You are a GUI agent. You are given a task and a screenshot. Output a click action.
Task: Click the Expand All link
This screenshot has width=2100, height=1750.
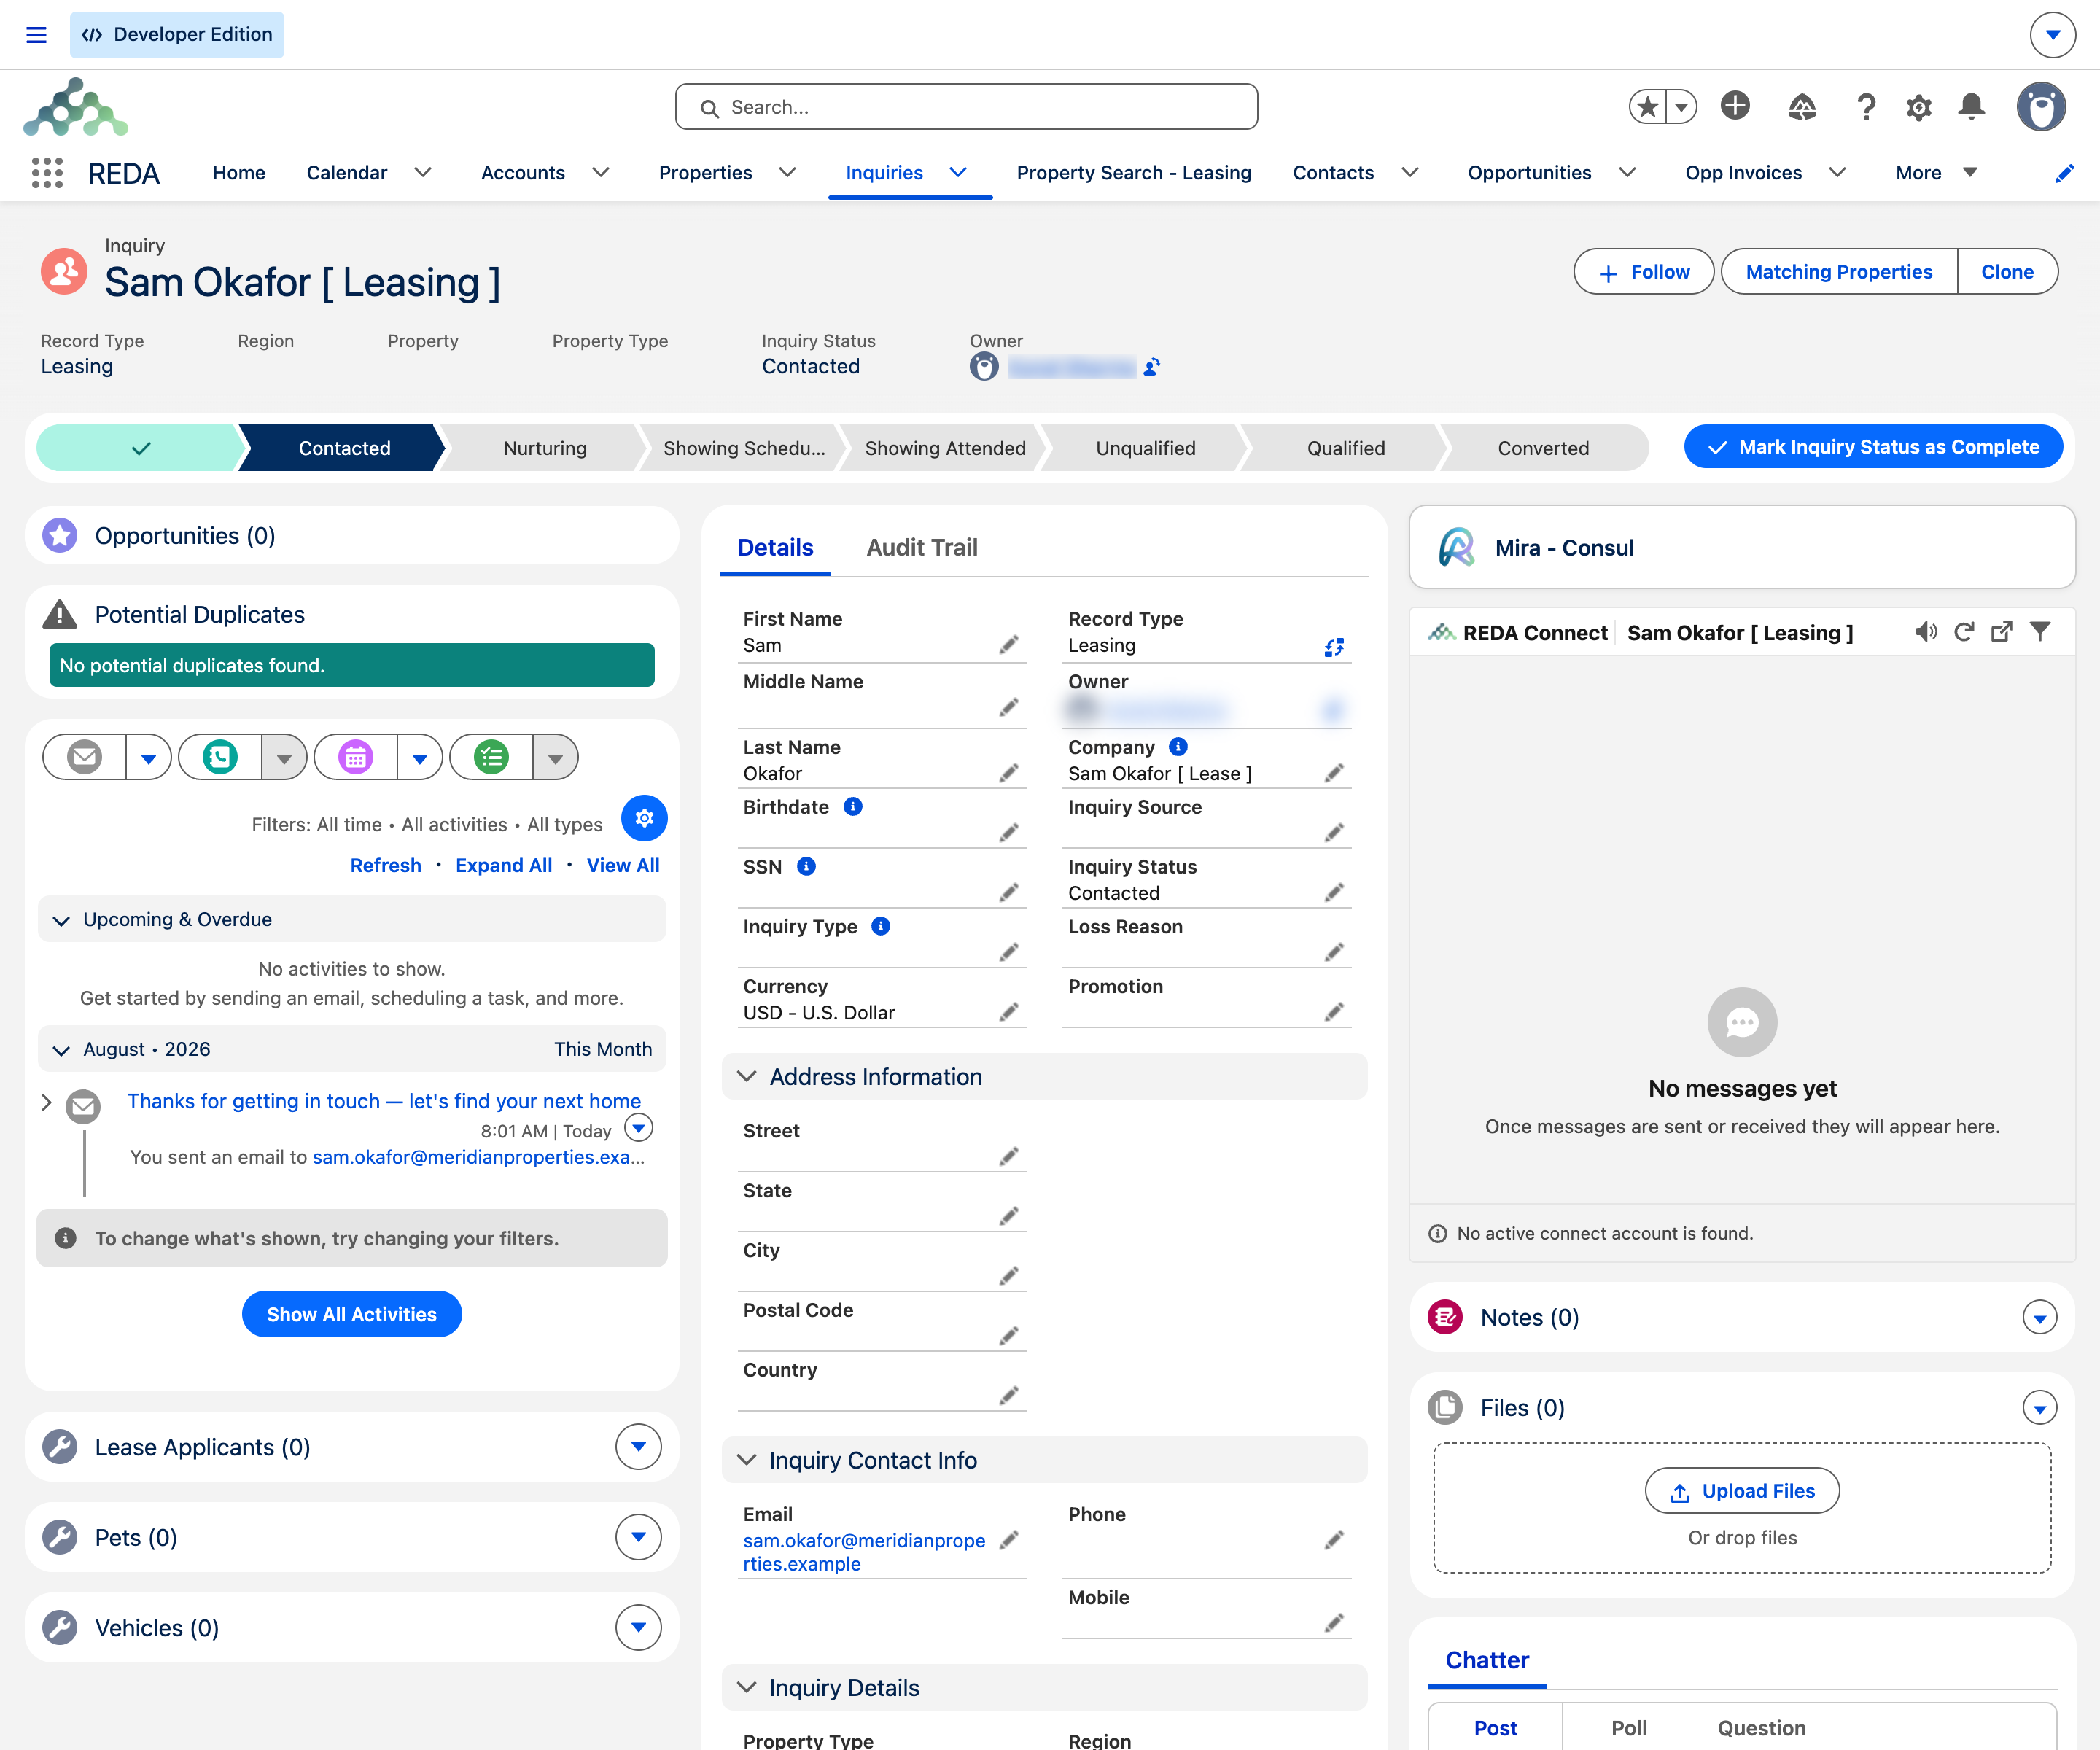[x=503, y=865]
